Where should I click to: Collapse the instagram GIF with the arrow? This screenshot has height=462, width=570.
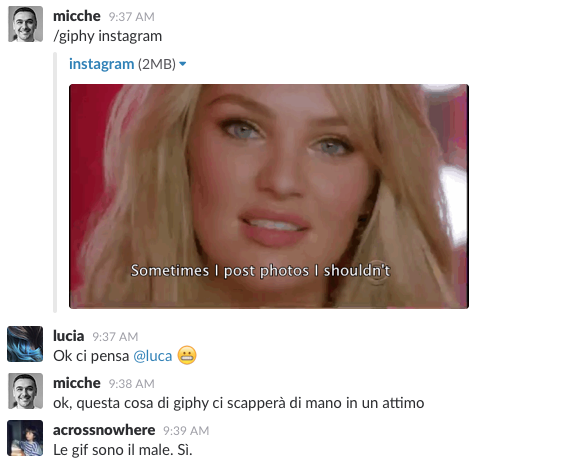pyautogui.click(x=182, y=64)
